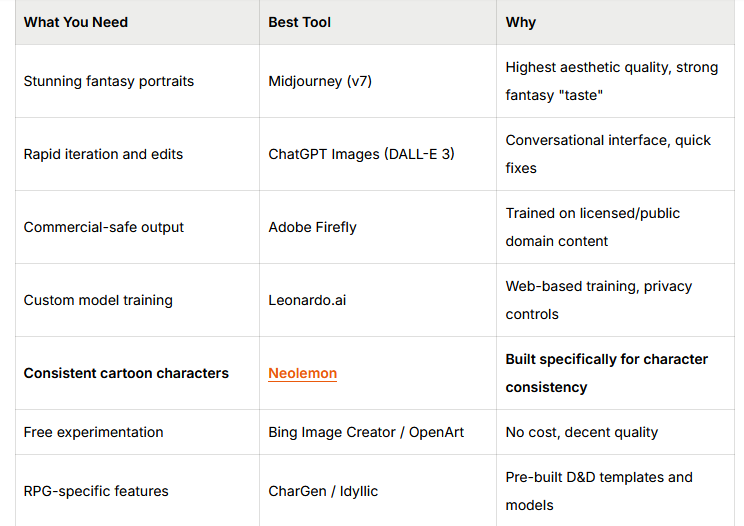Click the "Best Tool" column header
Image resolution: width=744 pixels, height=526 pixels.
point(300,22)
